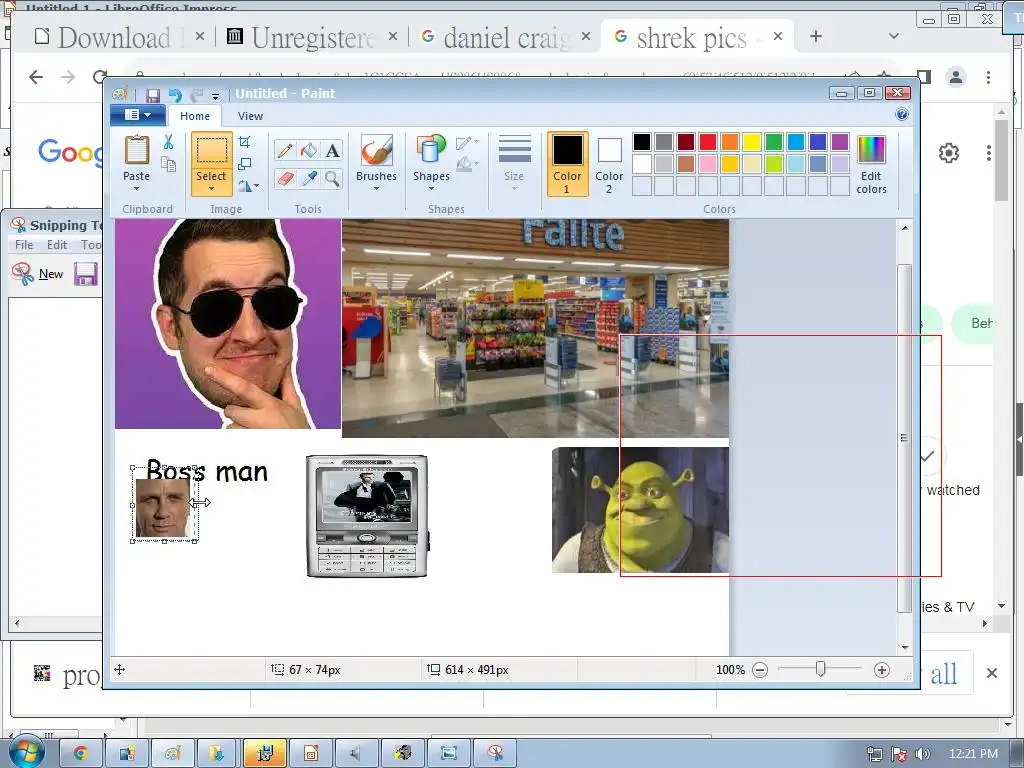The width and height of the screenshot is (1024, 768).
Task: Switch to Unregistered Chrome tab
Action: click(x=313, y=38)
